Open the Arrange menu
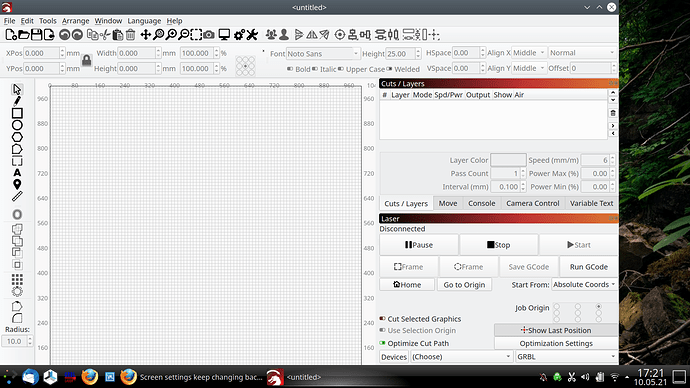The image size is (690, 388). click(x=75, y=21)
